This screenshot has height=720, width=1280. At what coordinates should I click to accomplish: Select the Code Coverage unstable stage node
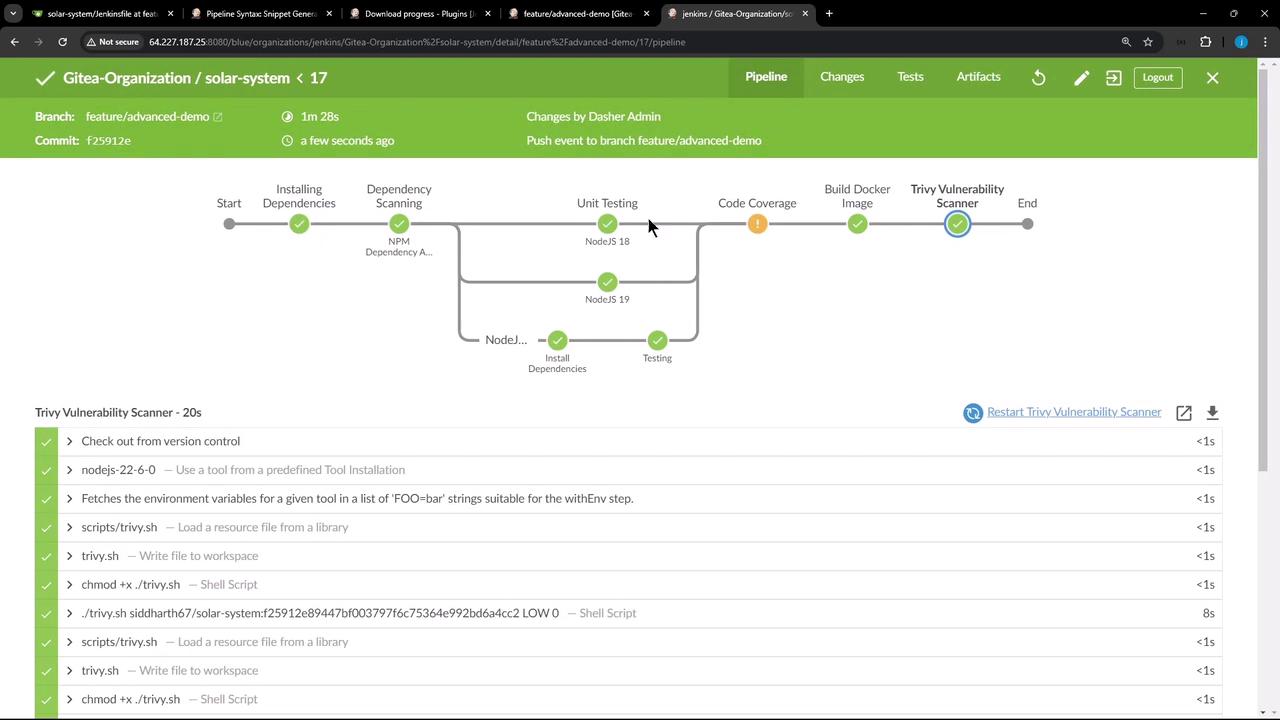757,224
